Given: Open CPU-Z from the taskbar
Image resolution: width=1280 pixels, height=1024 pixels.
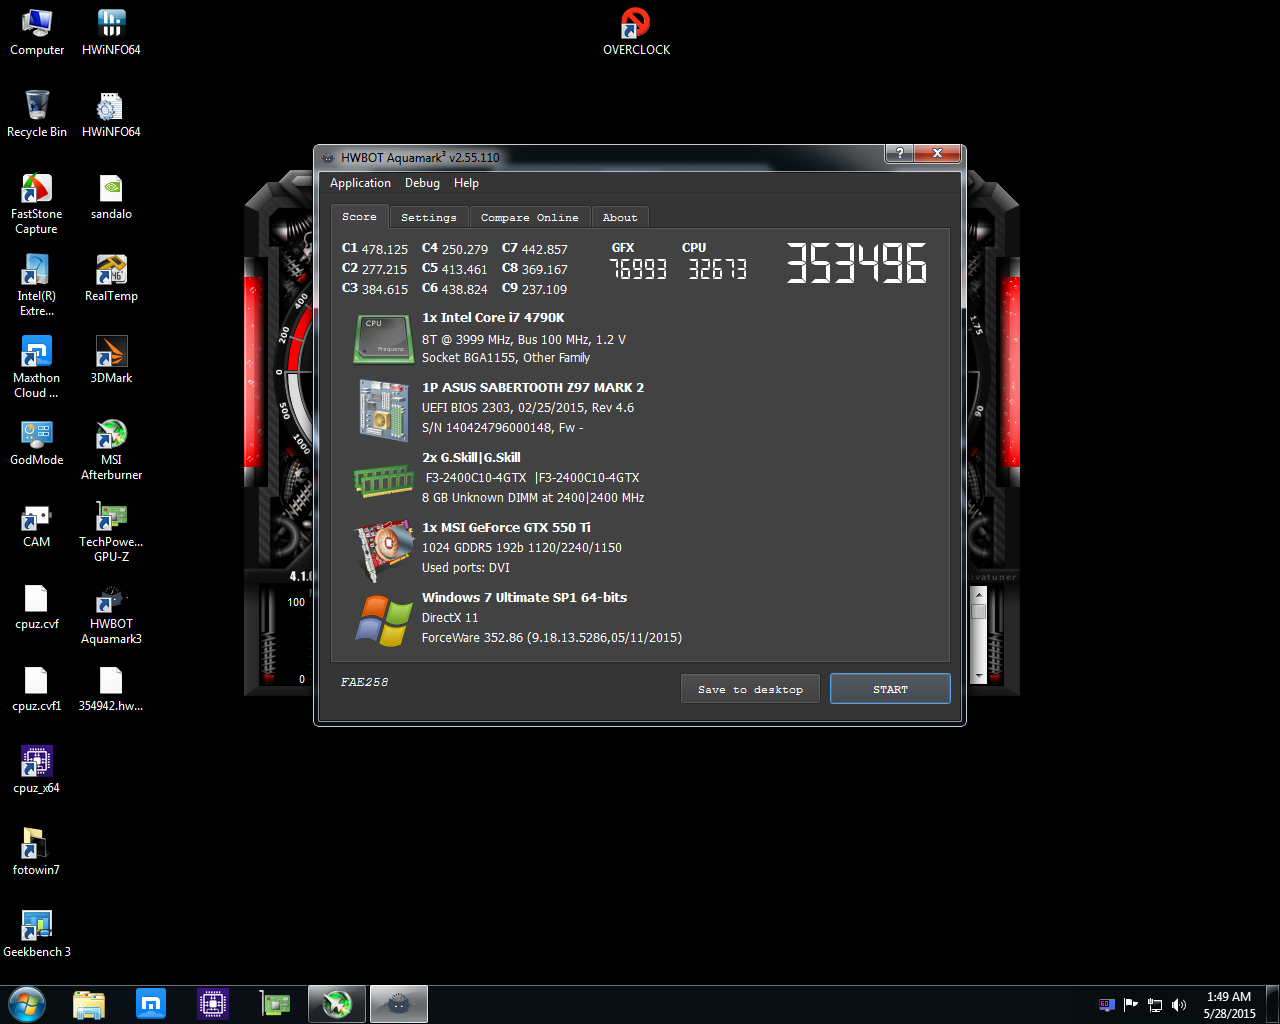Looking at the screenshot, I should 213,1004.
